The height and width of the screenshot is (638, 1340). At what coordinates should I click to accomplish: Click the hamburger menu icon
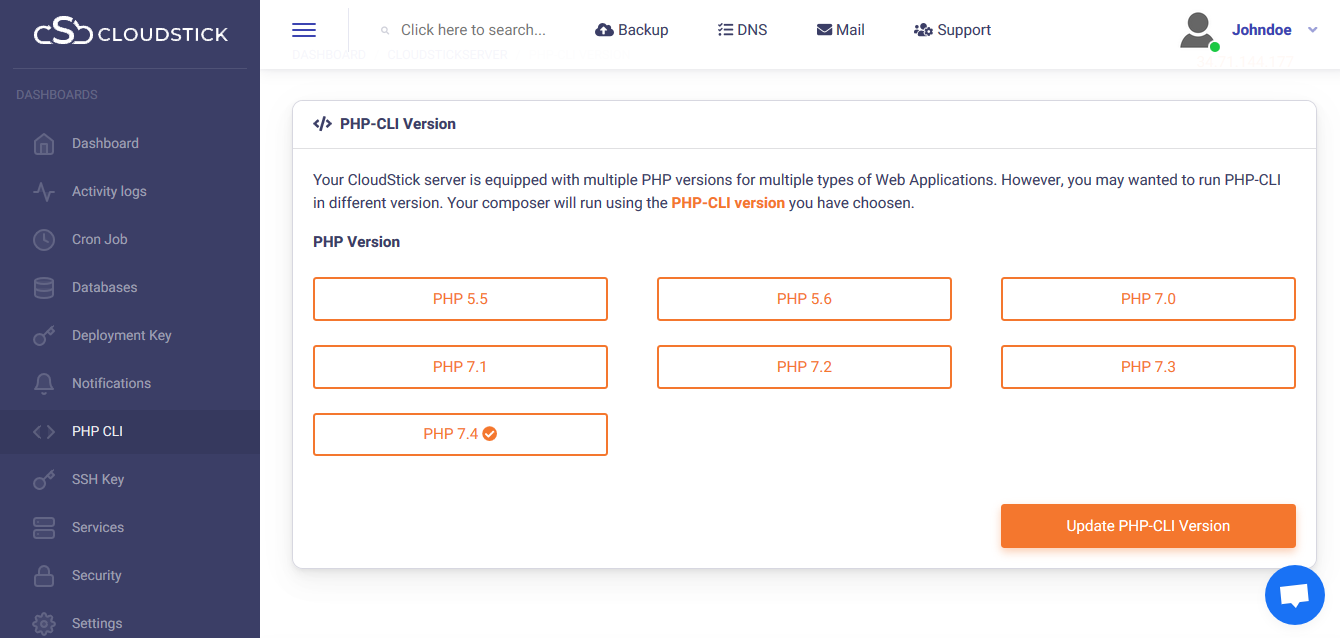(304, 30)
